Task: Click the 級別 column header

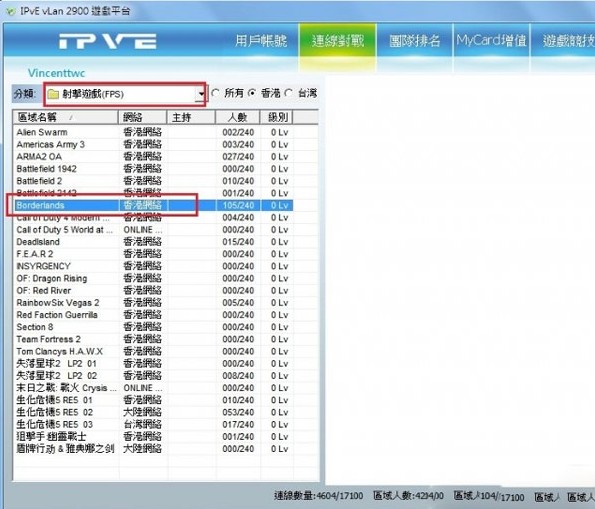Action: coord(277,117)
